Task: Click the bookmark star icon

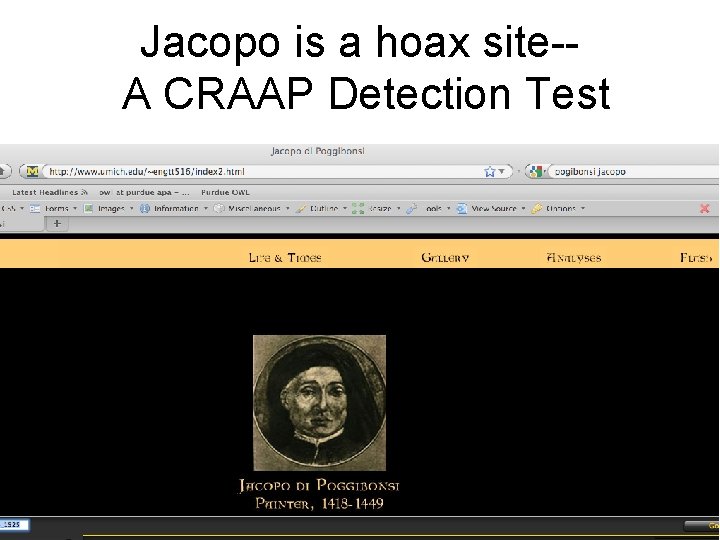Action: [x=489, y=171]
